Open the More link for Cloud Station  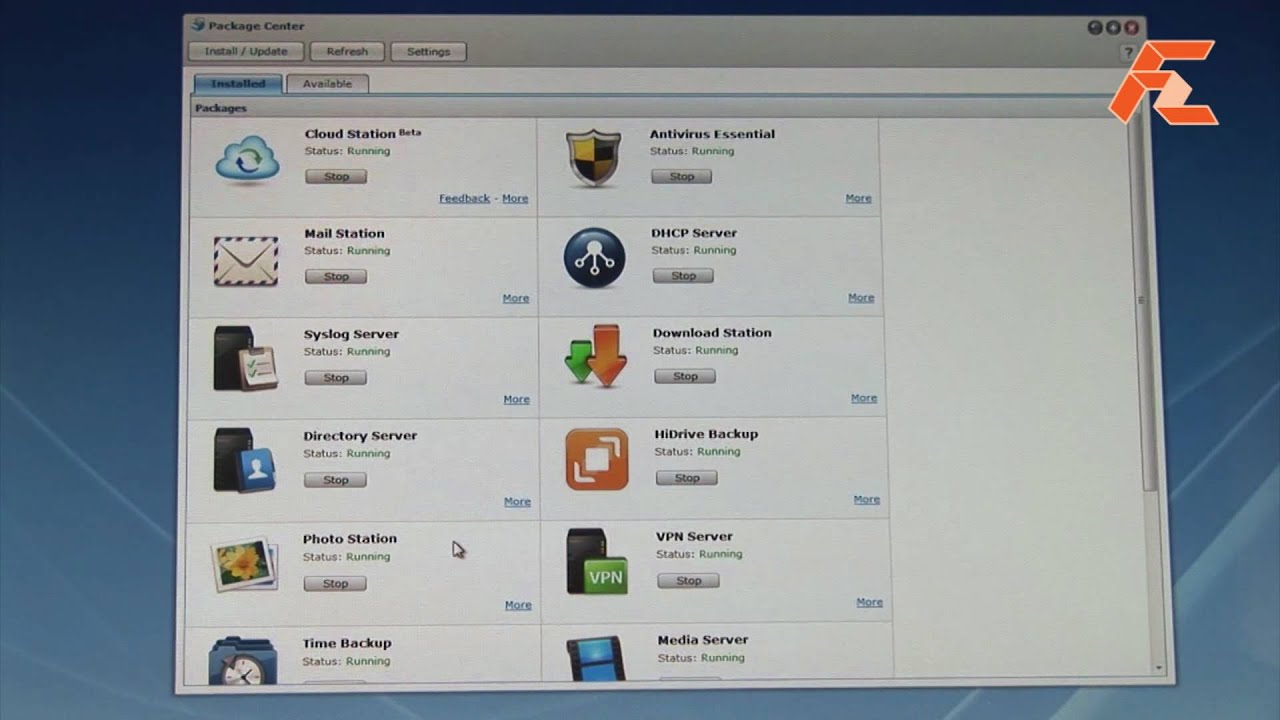515,198
